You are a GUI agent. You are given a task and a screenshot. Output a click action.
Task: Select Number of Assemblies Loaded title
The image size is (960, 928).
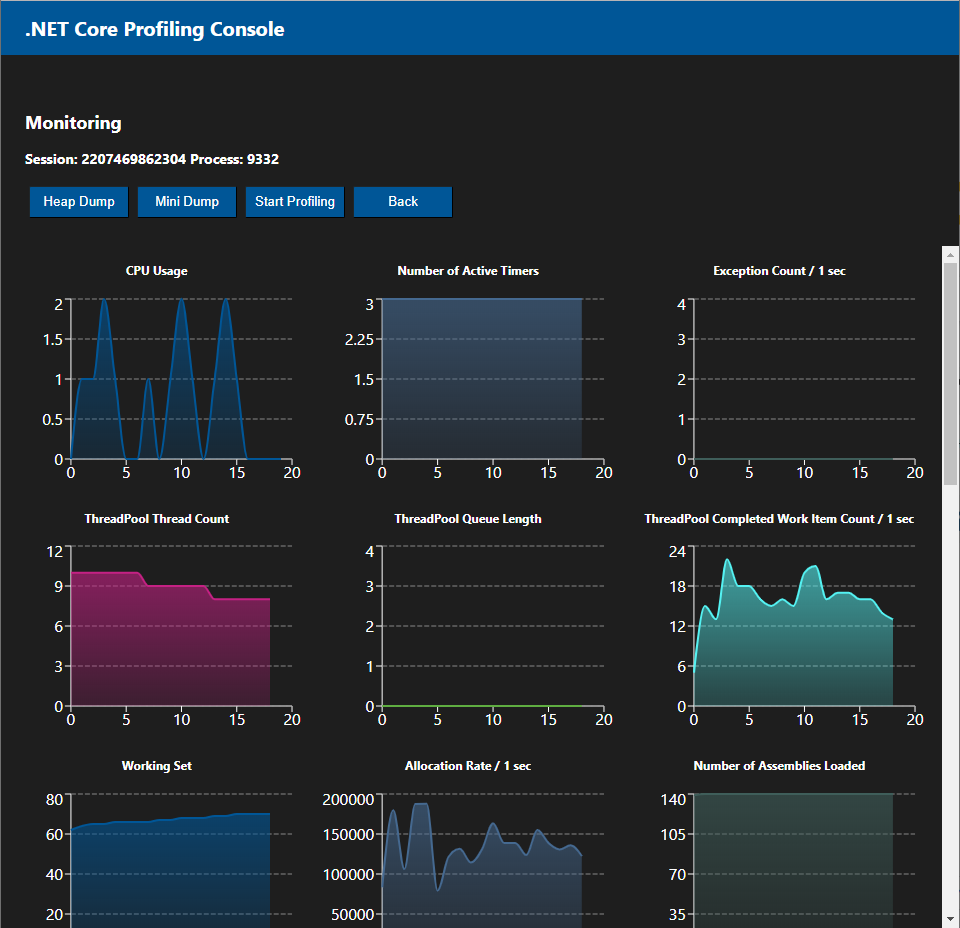pyautogui.click(x=779, y=766)
